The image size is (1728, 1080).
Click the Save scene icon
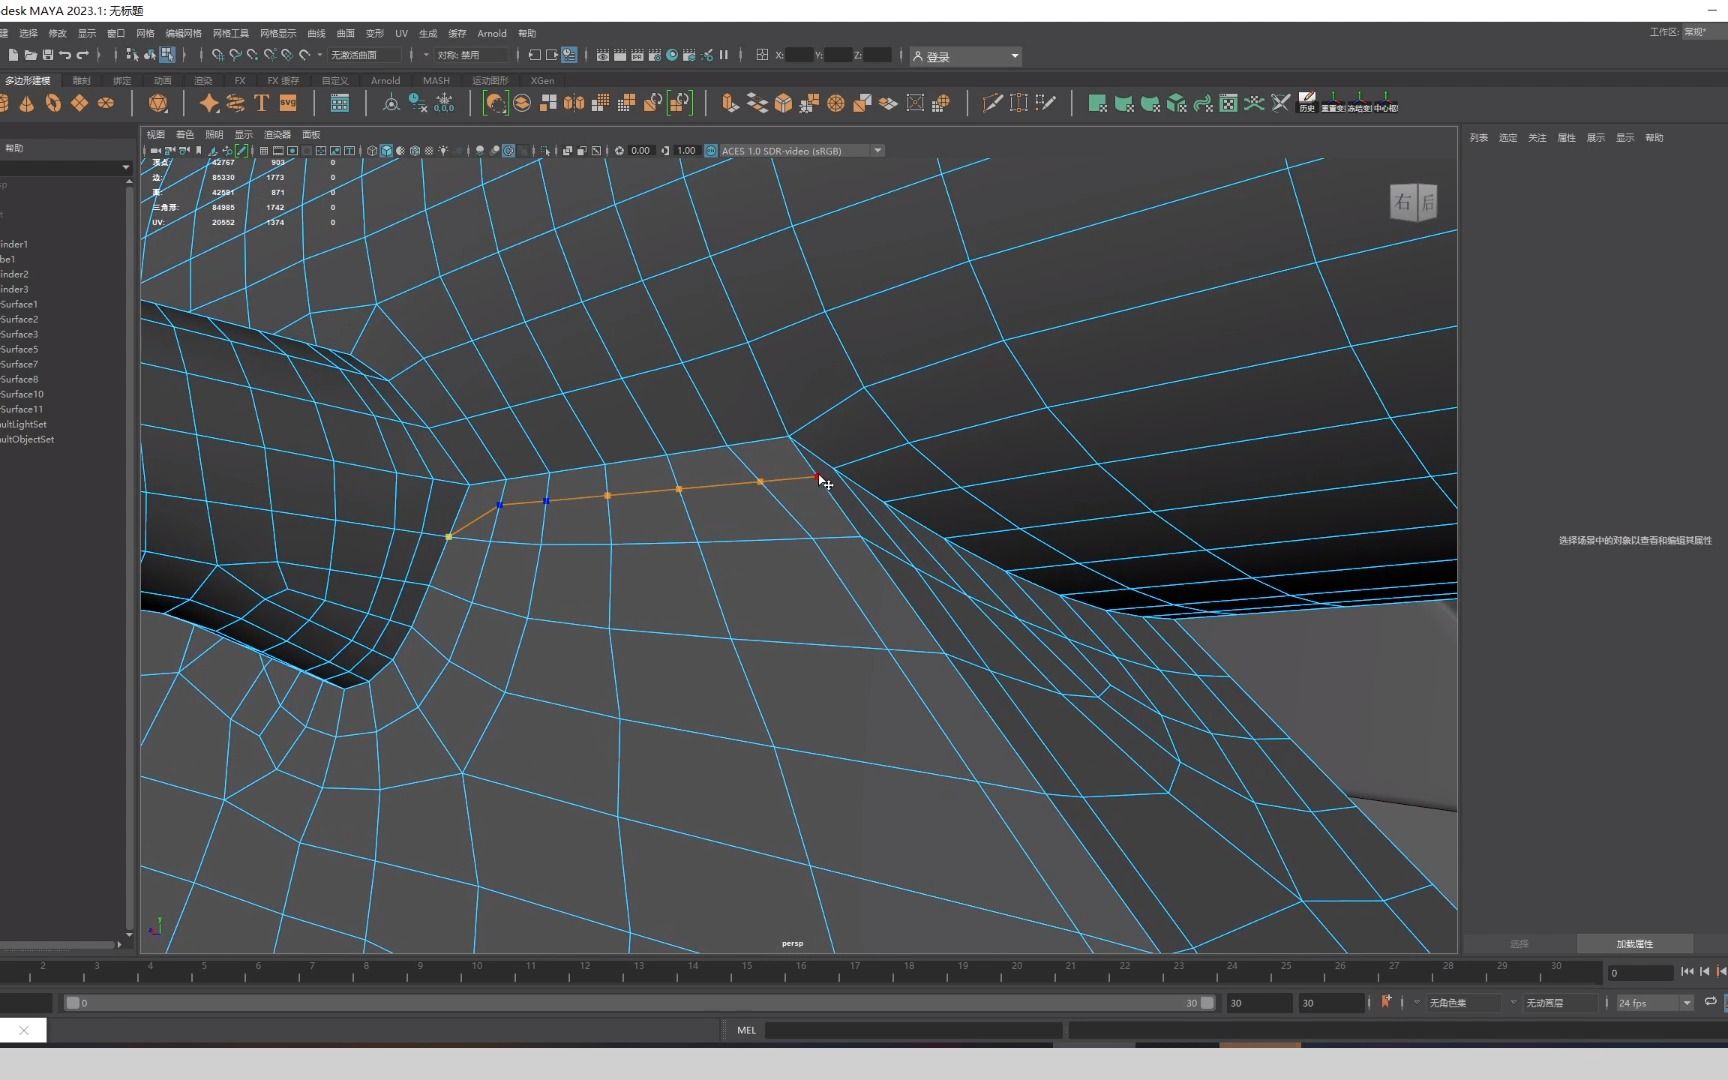click(x=47, y=55)
